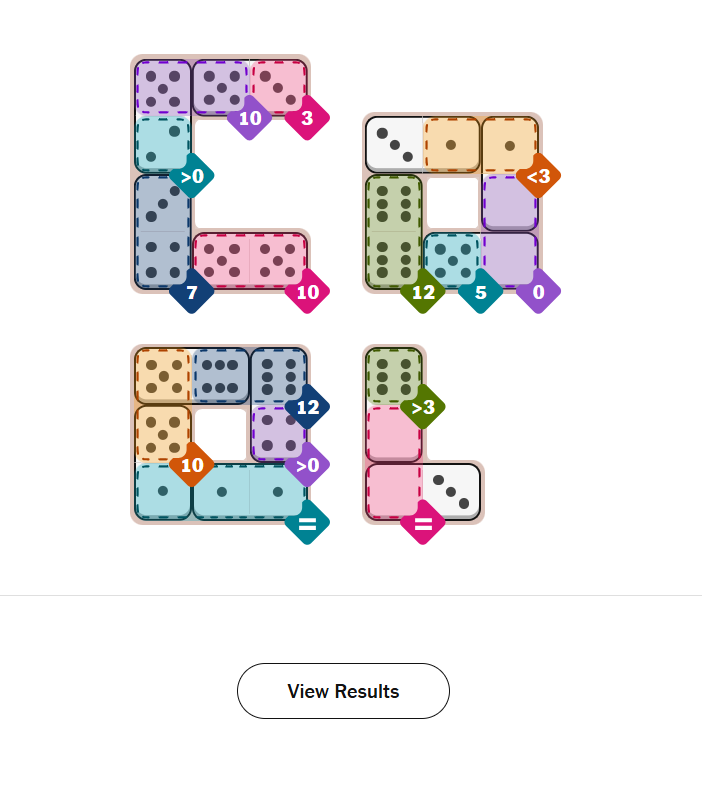
Task: Select the green diamond labeled 12
Action: coord(423,292)
